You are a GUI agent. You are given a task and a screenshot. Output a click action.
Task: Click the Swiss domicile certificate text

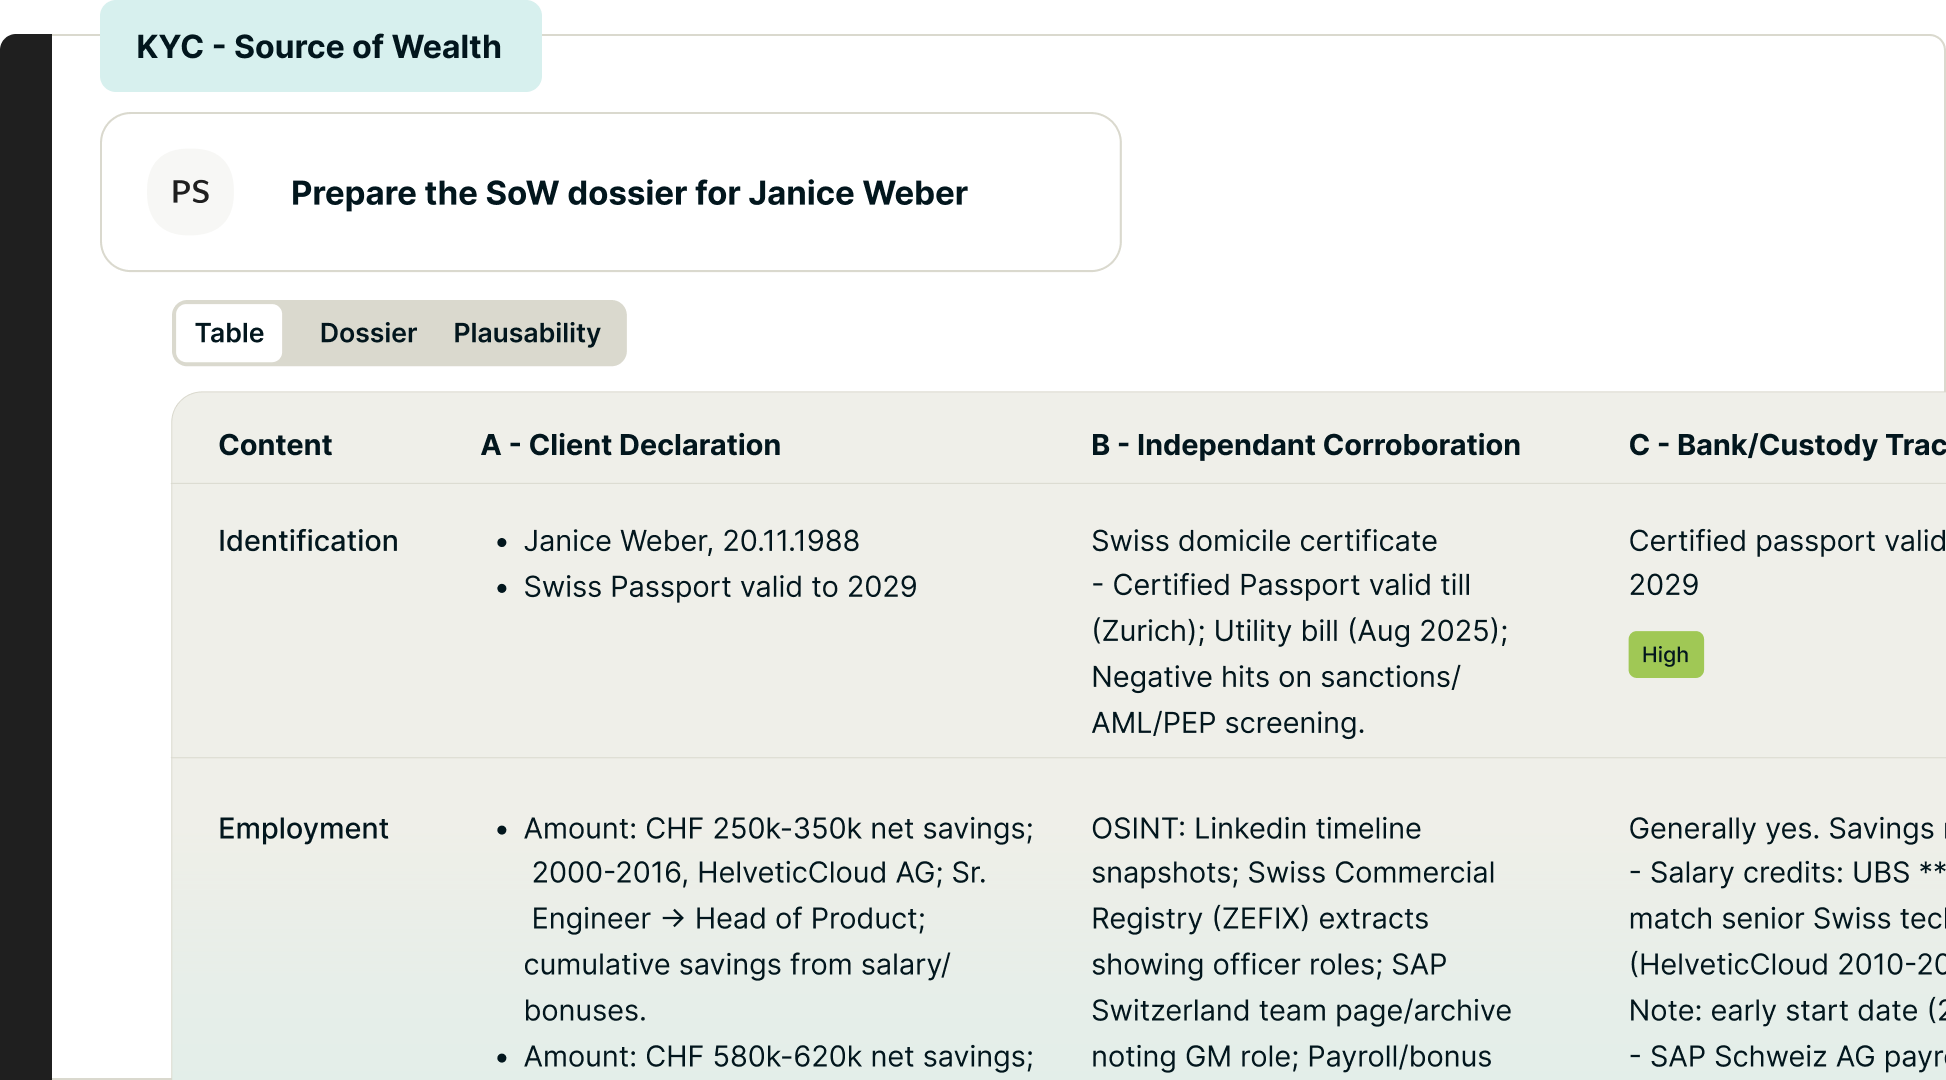coord(1264,541)
